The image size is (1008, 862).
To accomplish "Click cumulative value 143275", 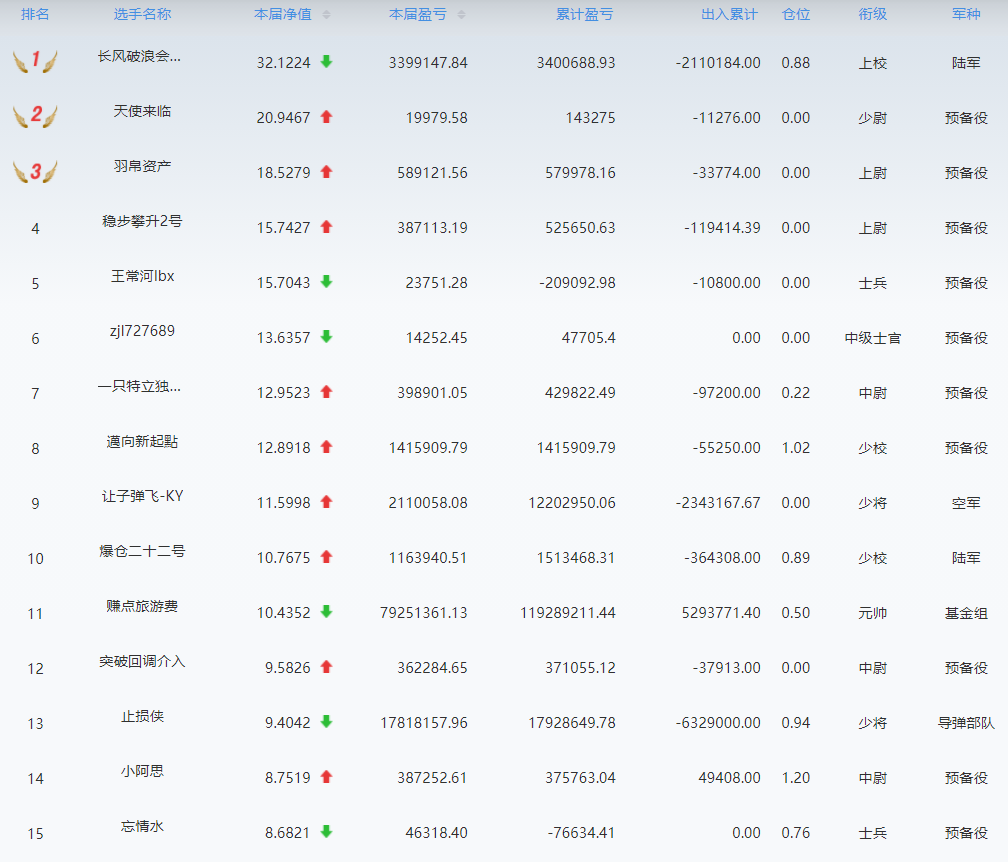I will [591, 118].
